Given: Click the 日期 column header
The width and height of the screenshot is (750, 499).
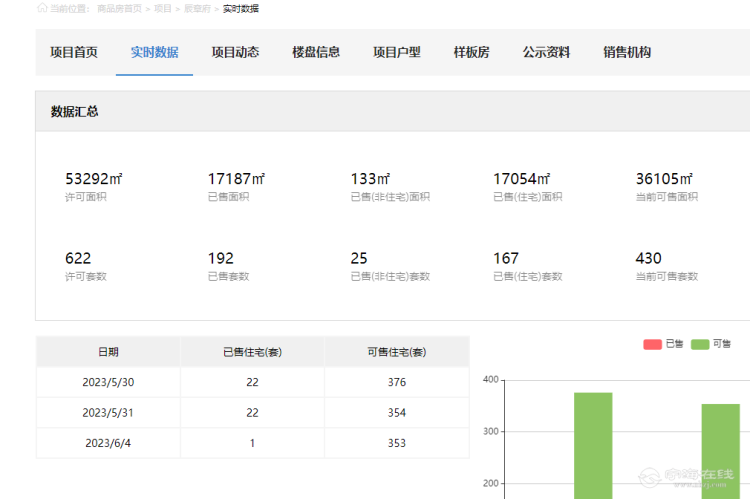Looking at the screenshot, I should [x=108, y=352].
